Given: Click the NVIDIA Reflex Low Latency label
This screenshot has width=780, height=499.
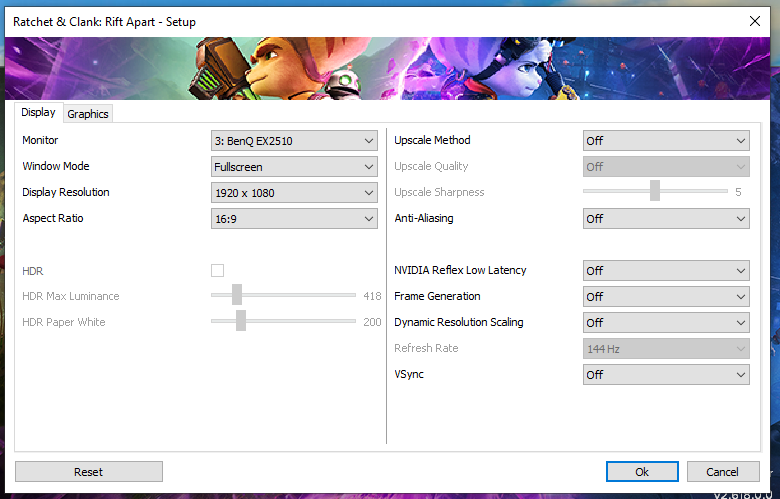Looking at the screenshot, I should (460, 270).
